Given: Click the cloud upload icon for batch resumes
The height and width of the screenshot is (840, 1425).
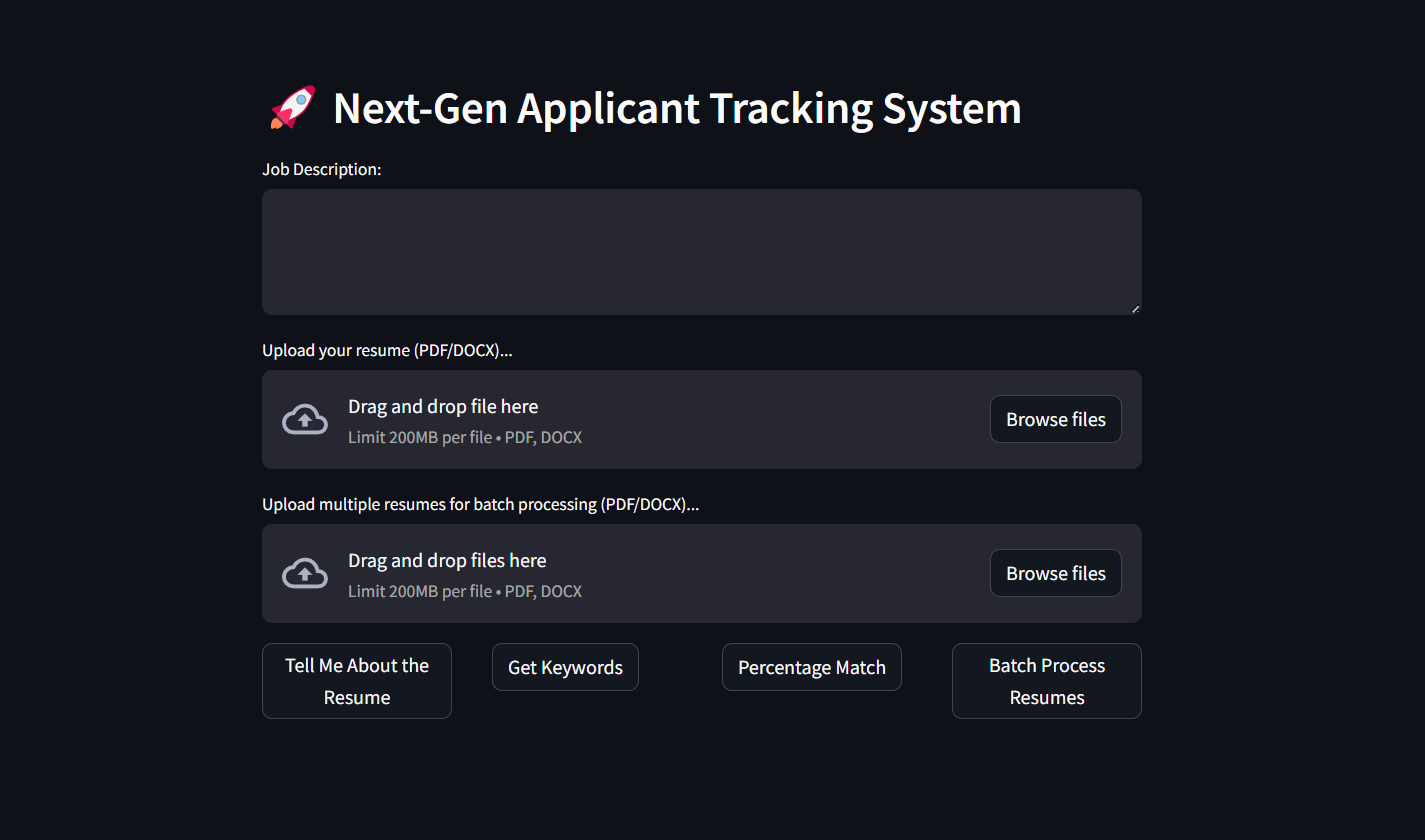Looking at the screenshot, I should point(305,574).
